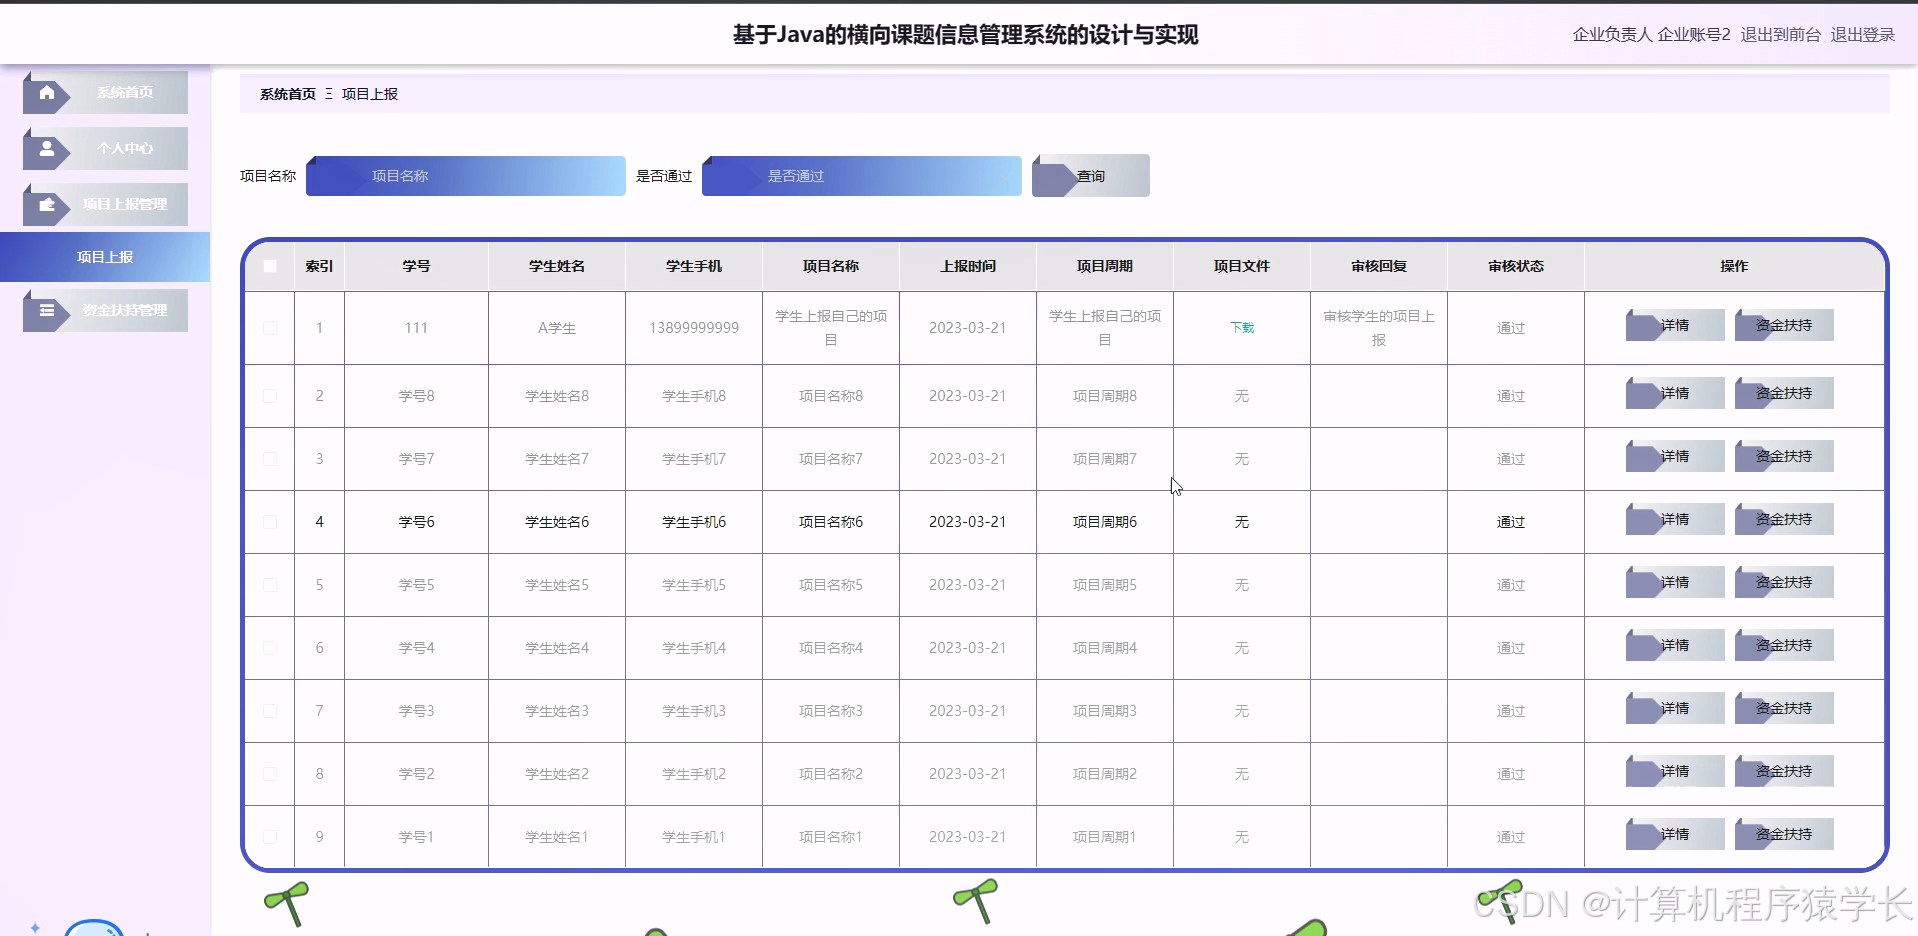Download the file via 下载 link
The height and width of the screenshot is (936, 1918).
pos(1241,327)
